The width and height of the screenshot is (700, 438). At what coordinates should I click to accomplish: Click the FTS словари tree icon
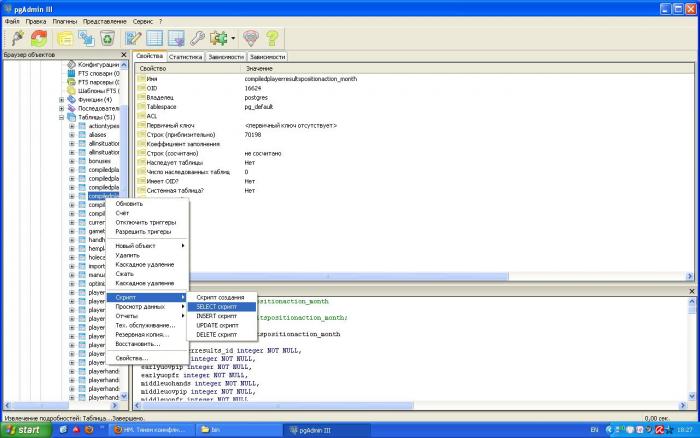click(x=71, y=73)
